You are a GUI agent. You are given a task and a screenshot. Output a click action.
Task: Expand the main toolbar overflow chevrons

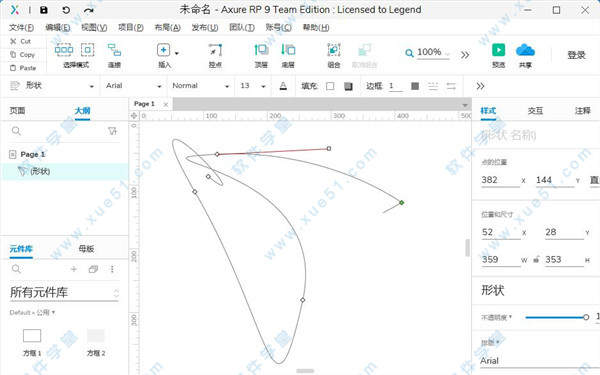(x=465, y=55)
